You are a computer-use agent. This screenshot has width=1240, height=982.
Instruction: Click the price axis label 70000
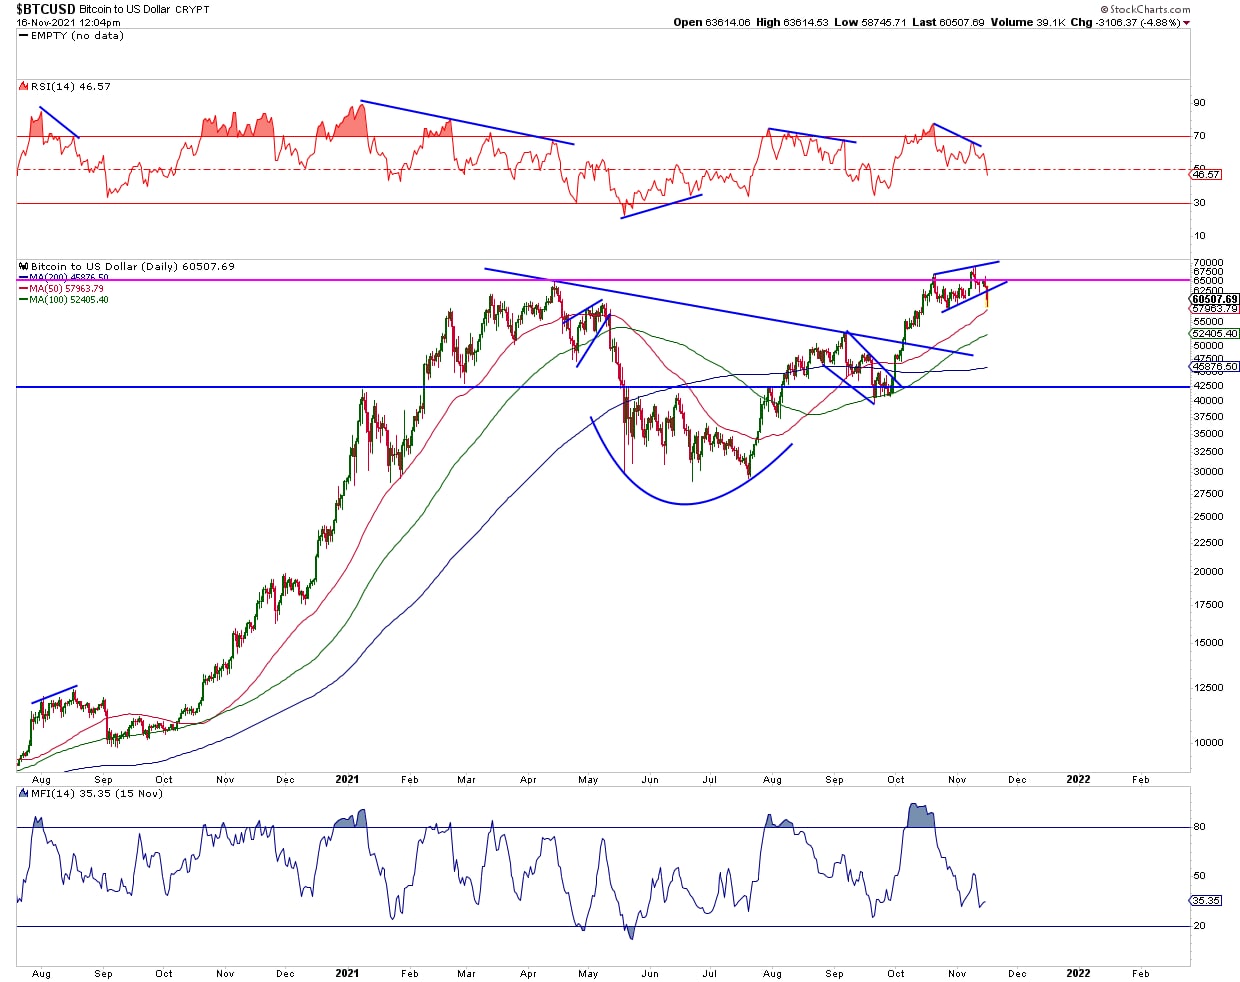[1208, 263]
